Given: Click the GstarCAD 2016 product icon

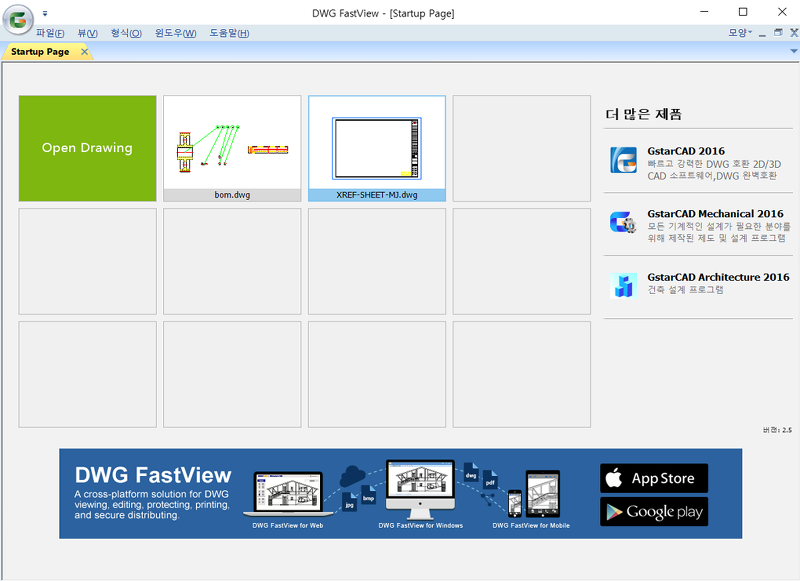Looking at the screenshot, I should point(623,160).
